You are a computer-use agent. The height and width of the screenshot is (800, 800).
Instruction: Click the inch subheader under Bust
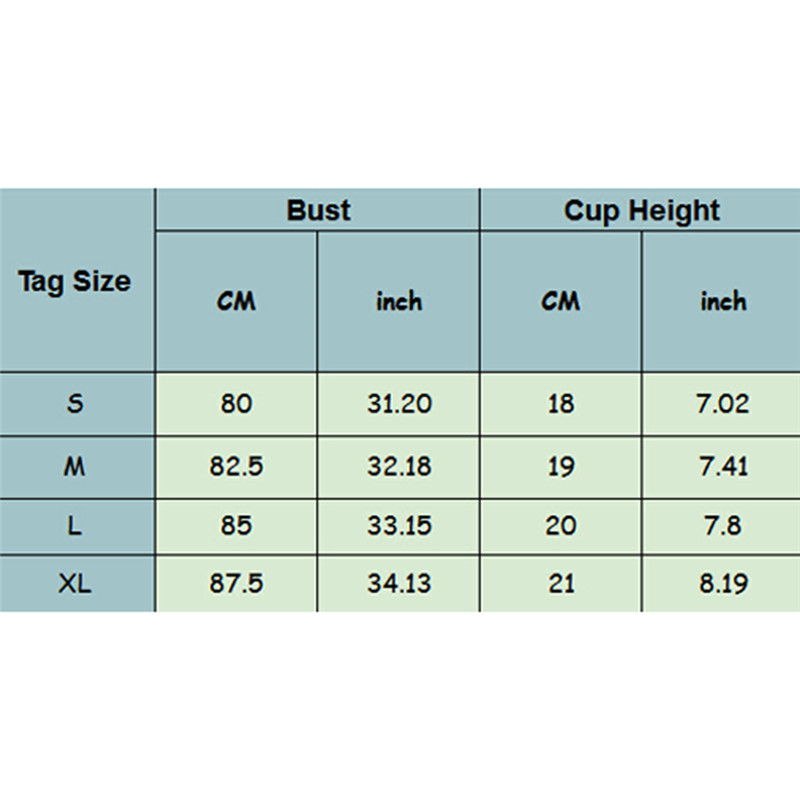(x=399, y=301)
